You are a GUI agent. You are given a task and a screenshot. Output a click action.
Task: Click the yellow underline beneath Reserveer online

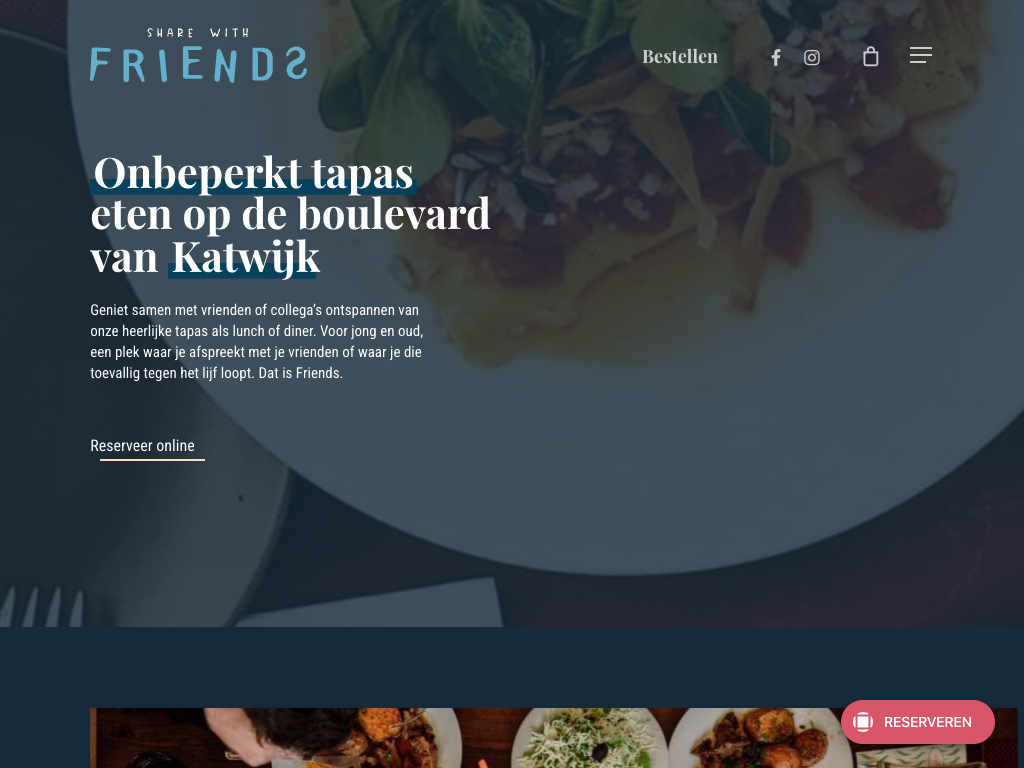[x=152, y=460]
